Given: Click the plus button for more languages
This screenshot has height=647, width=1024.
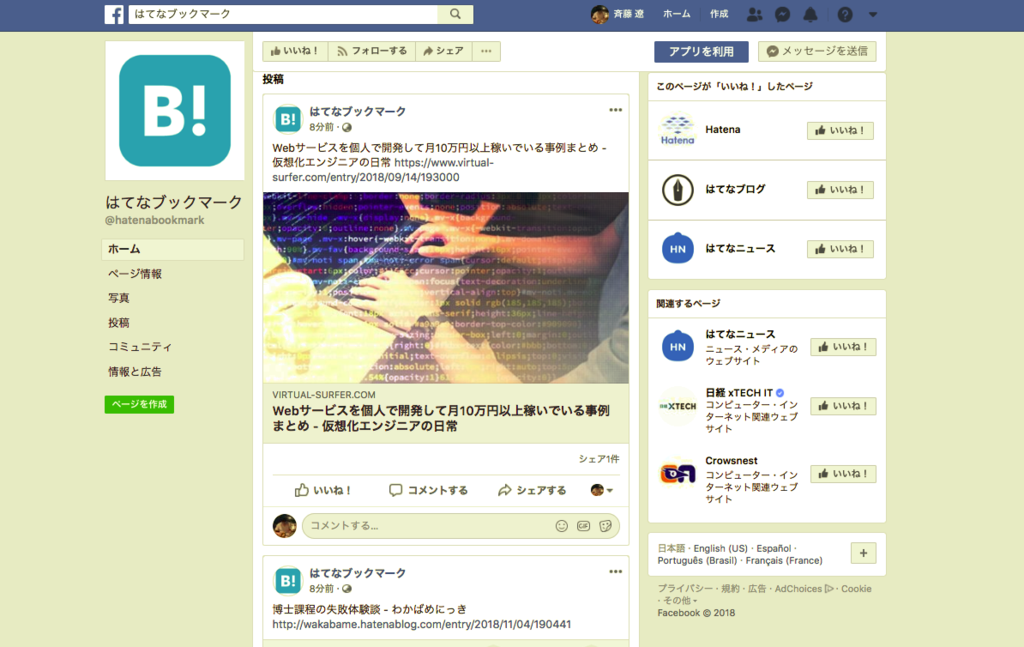Looking at the screenshot, I should [x=863, y=553].
